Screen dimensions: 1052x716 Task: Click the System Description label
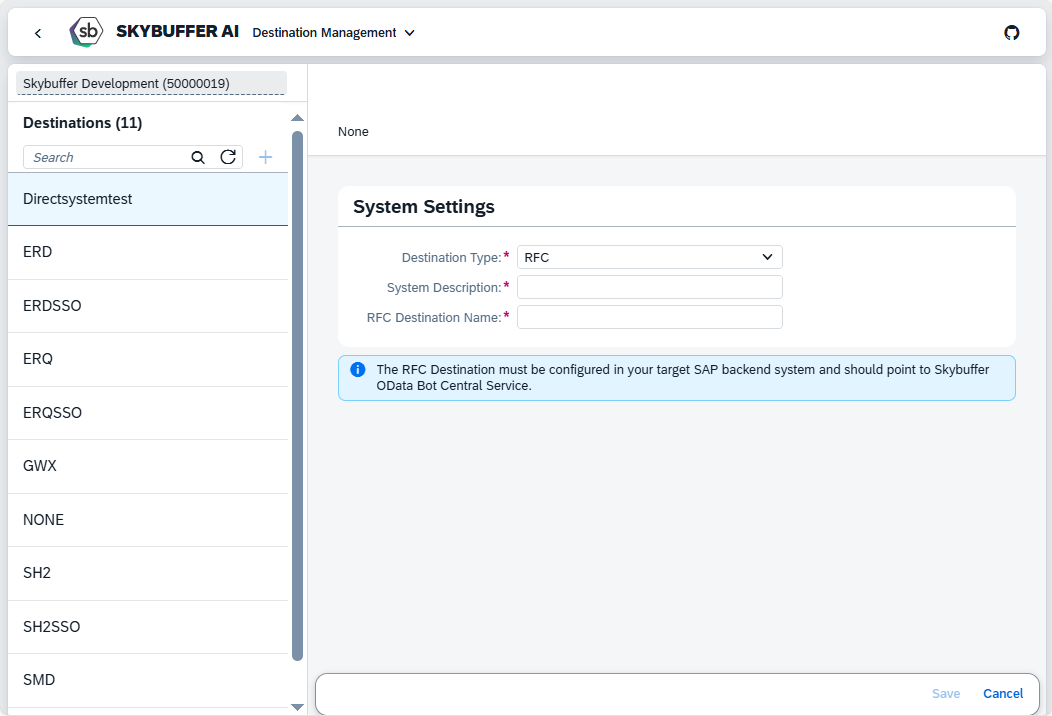coord(444,288)
